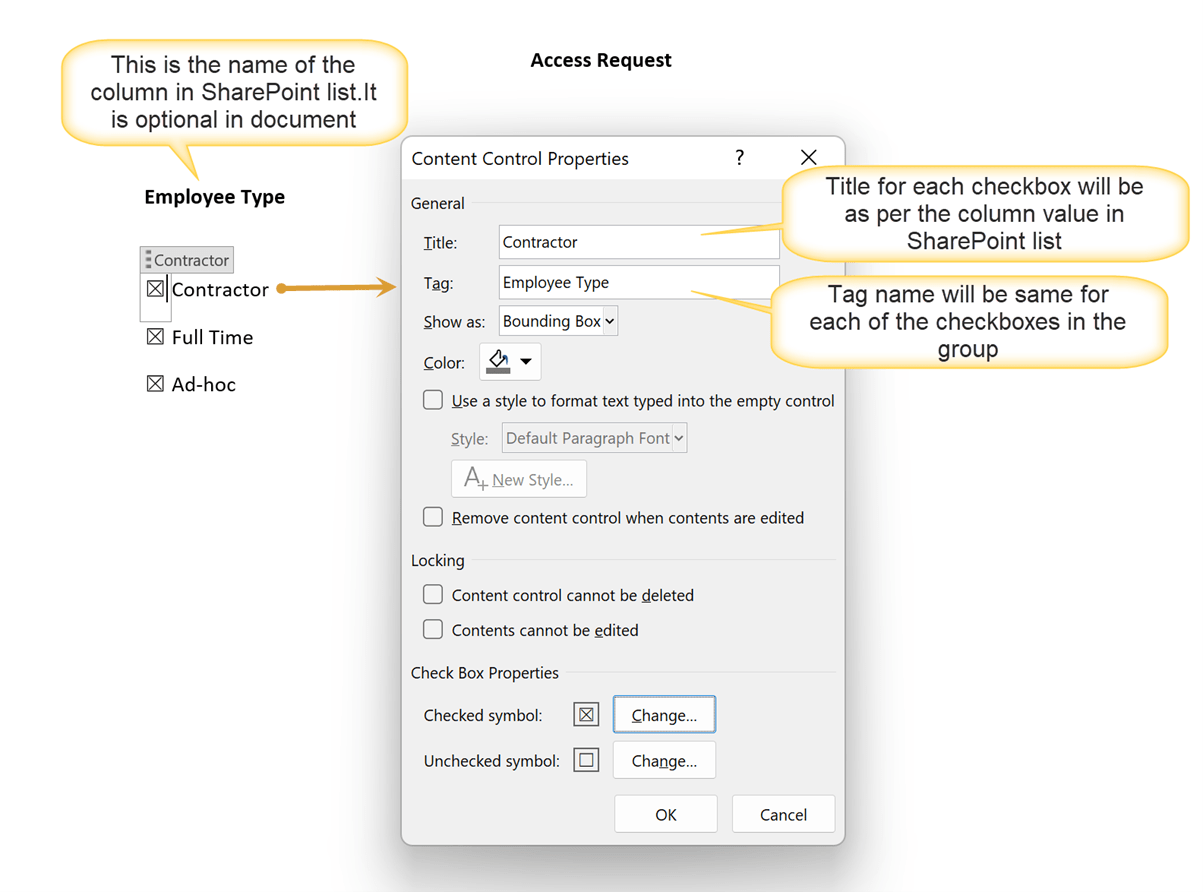Click the Full Time checkbox symbol
This screenshot has width=1203, height=892.
coord(155,337)
